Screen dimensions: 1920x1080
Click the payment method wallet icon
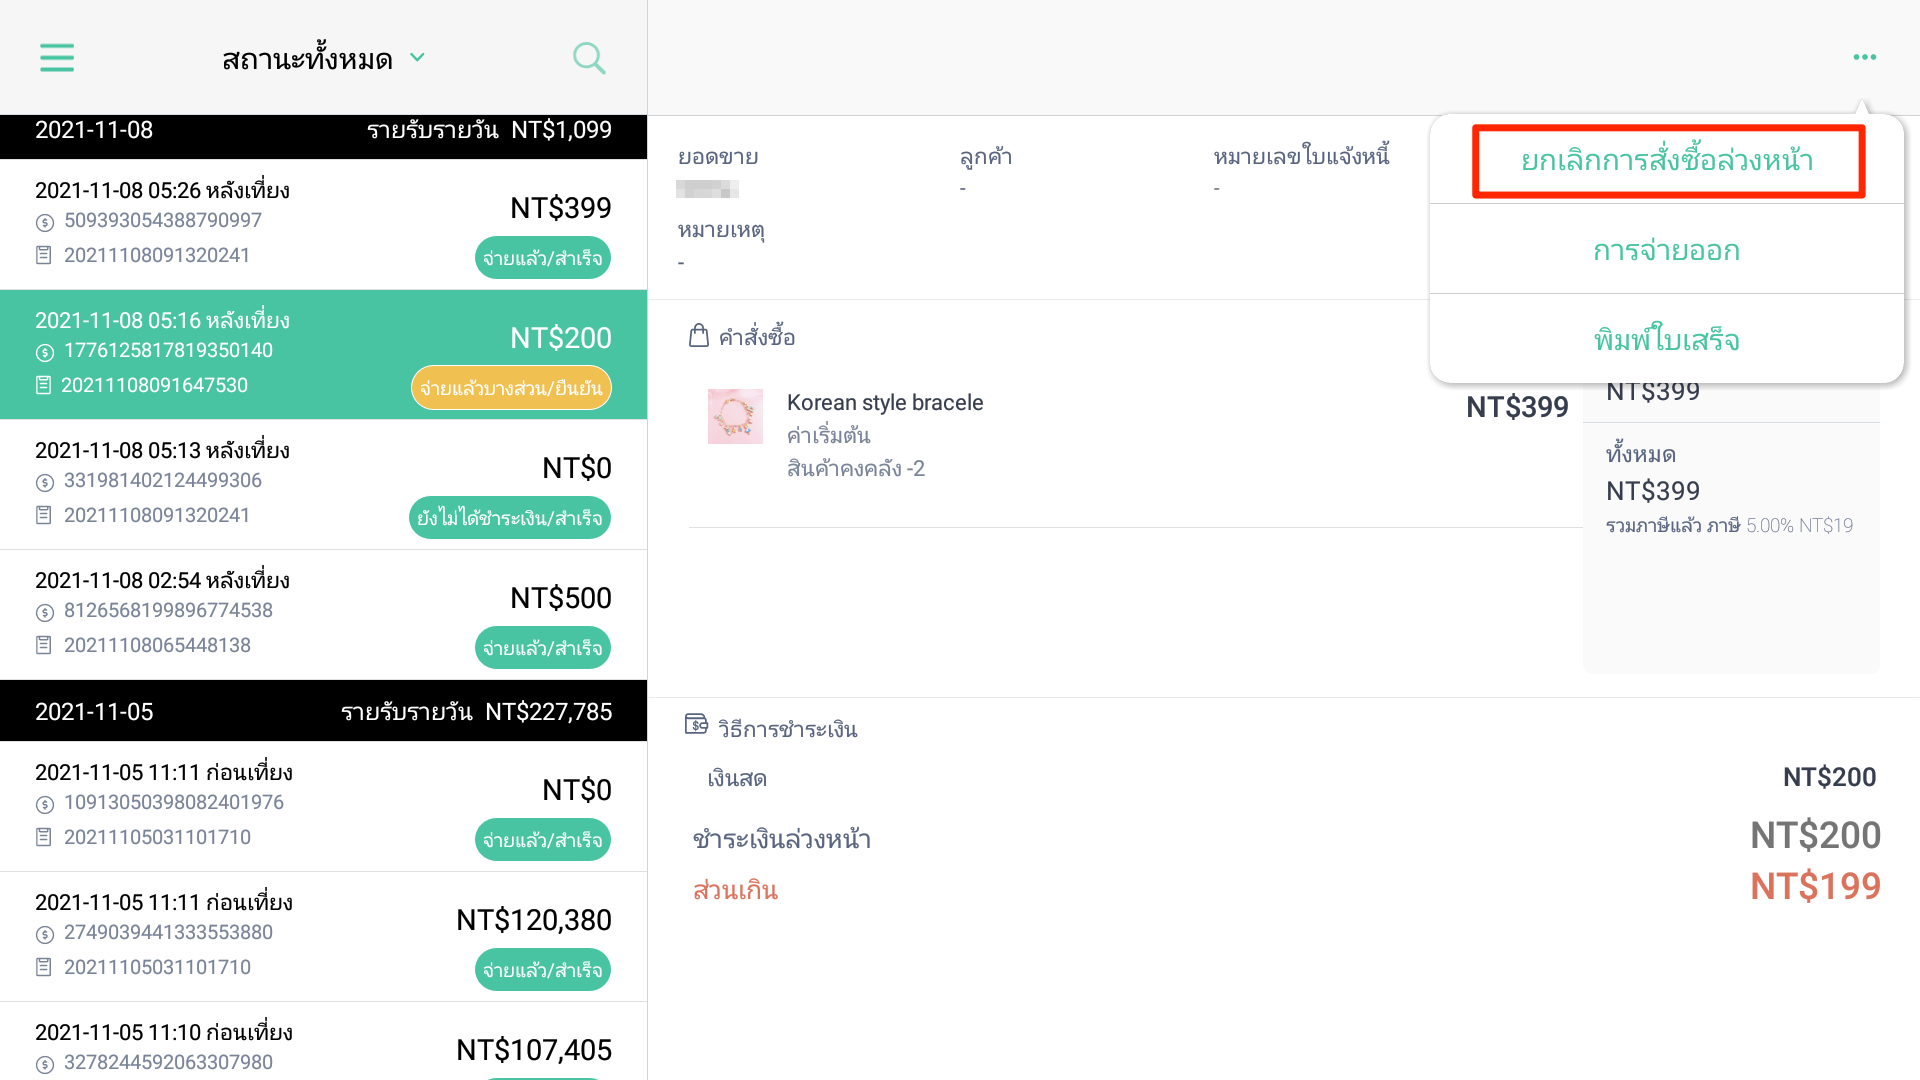(696, 724)
